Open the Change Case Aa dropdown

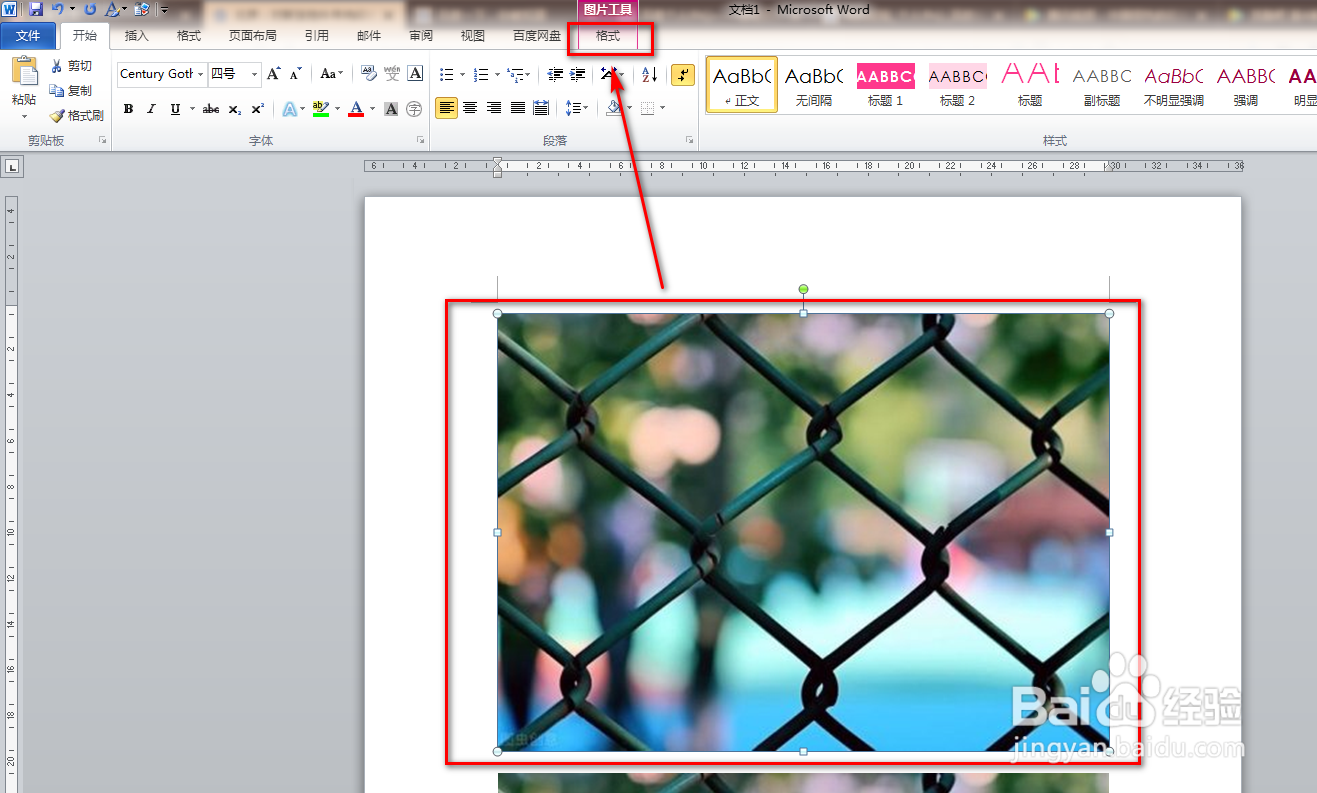click(331, 74)
